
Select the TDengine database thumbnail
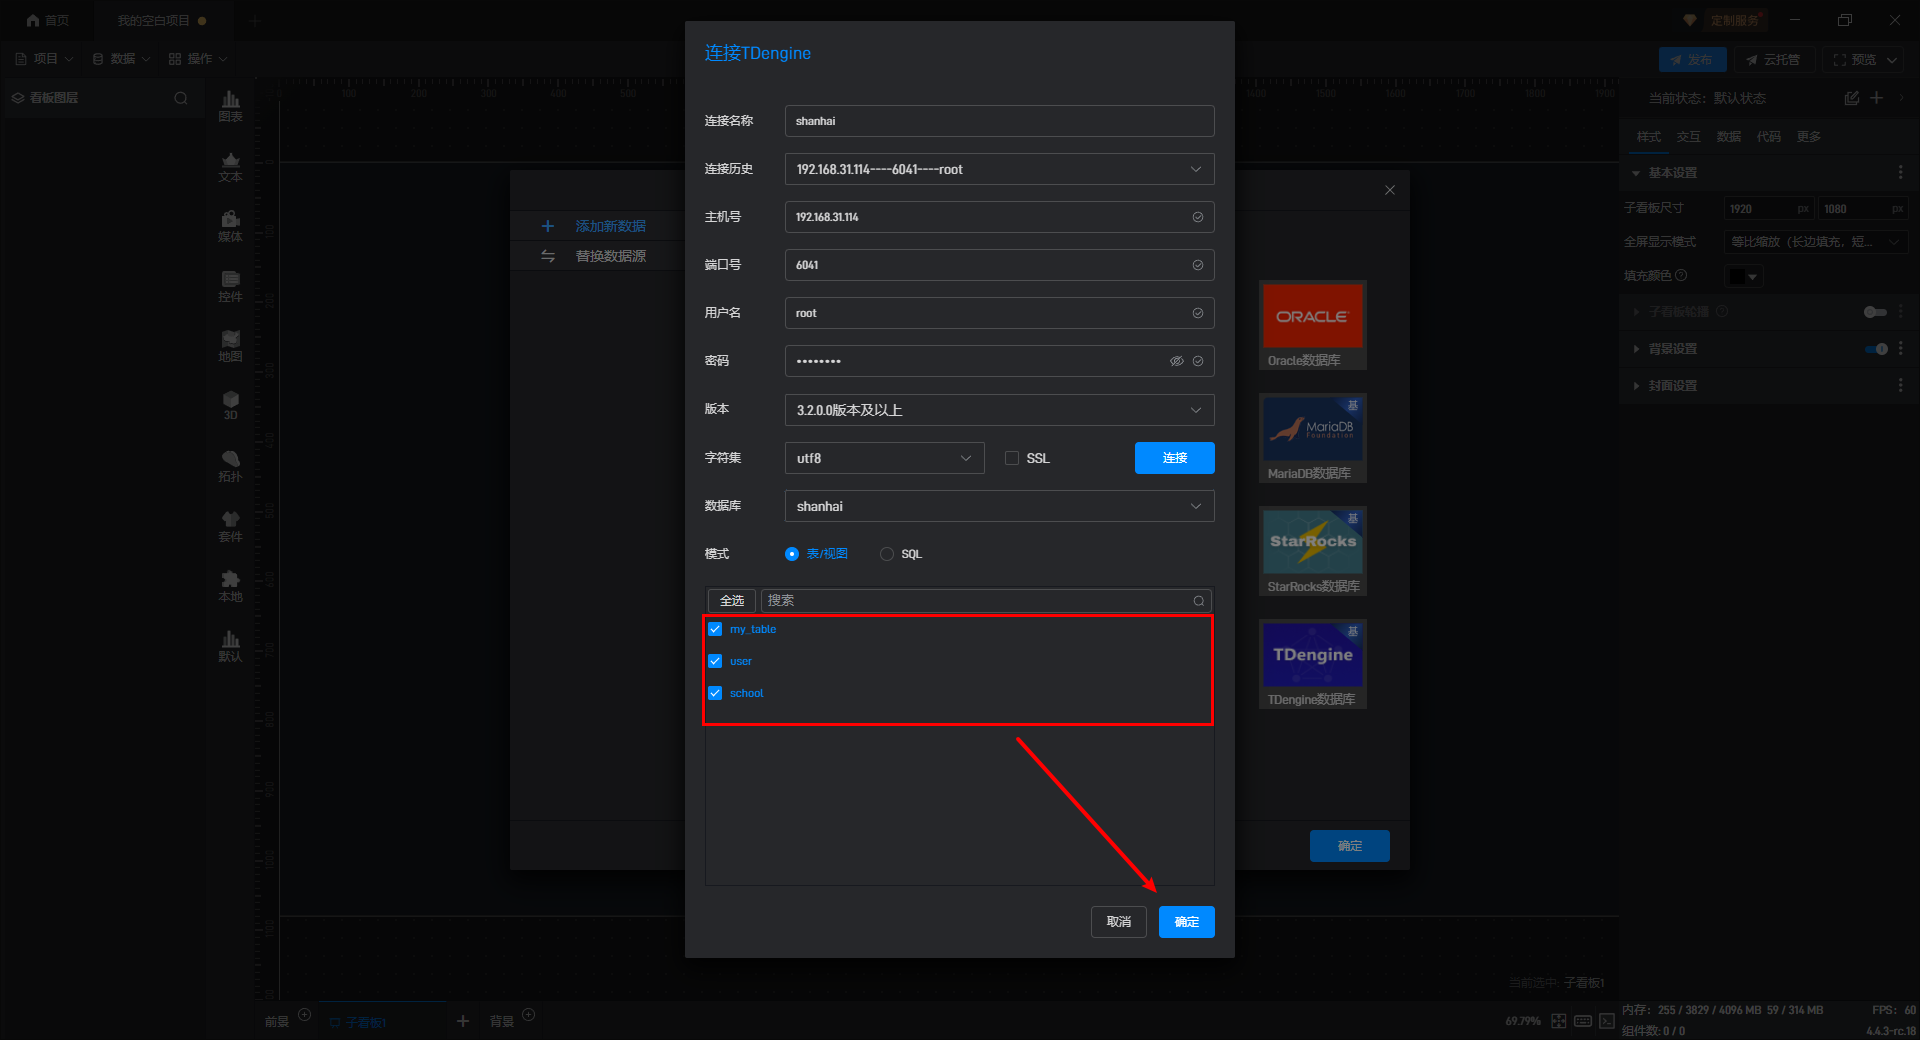1312,655
